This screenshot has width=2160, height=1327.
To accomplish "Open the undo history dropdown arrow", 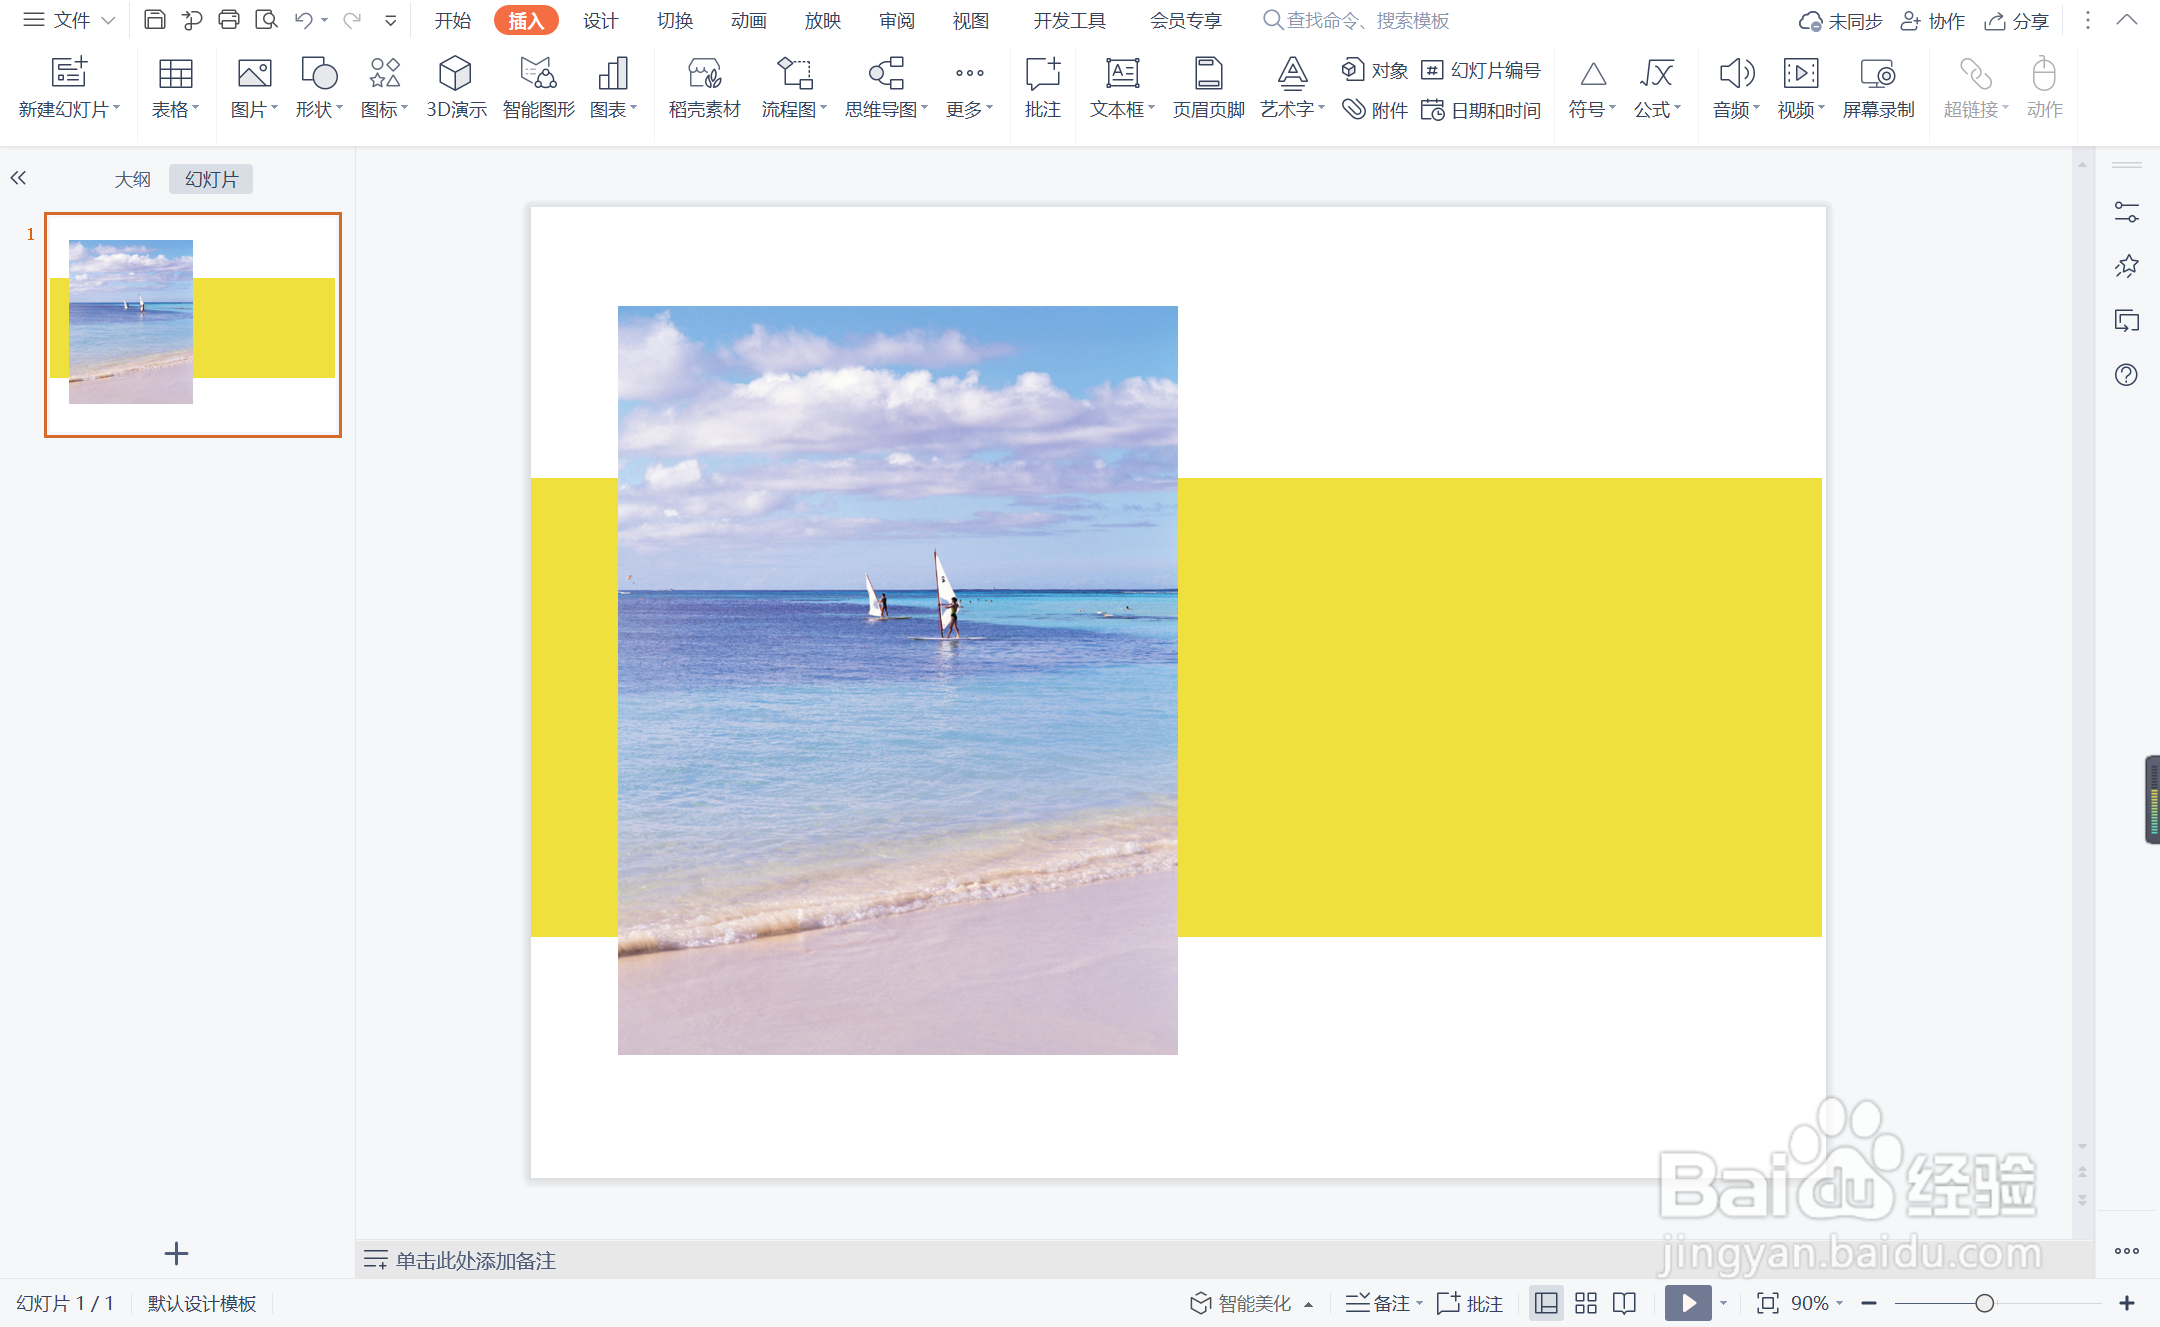I will 325,20.
